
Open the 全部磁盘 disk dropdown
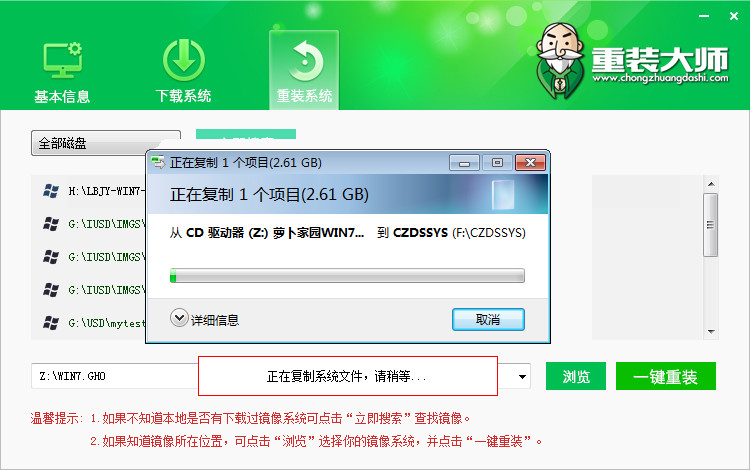pos(106,143)
